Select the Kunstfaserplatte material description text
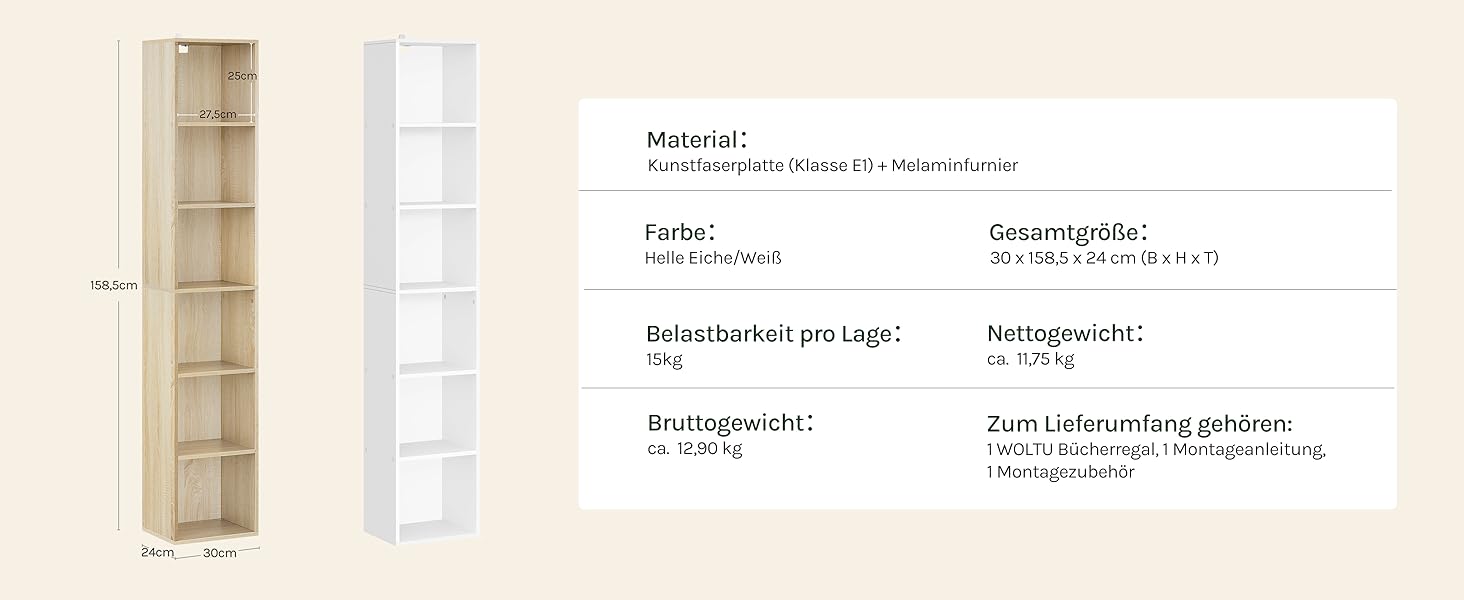The height and width of the screenshot is (600, 1464). tap(832, 166)
